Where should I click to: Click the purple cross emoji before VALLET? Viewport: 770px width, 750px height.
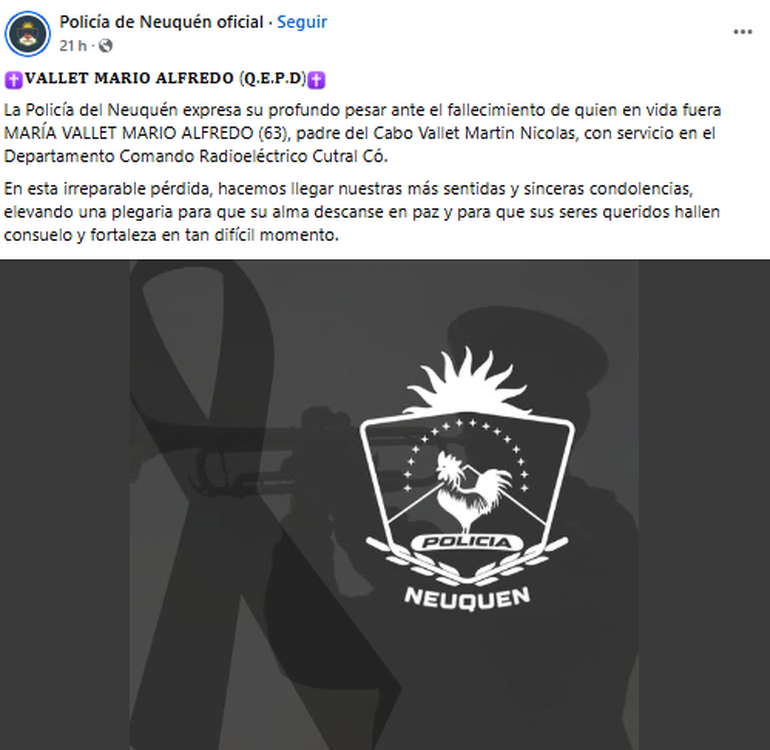[x=14, y=80]
